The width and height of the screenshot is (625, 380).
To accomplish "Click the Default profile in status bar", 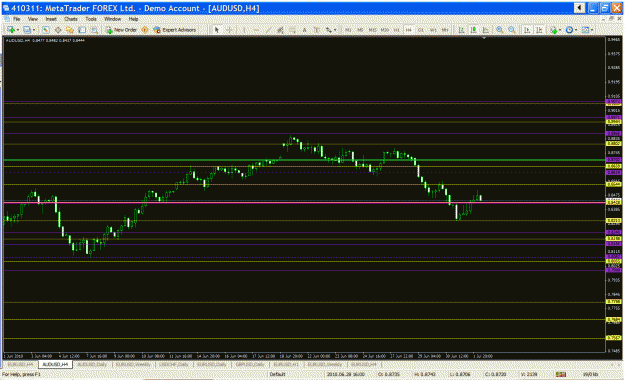I will click(277, 374).
